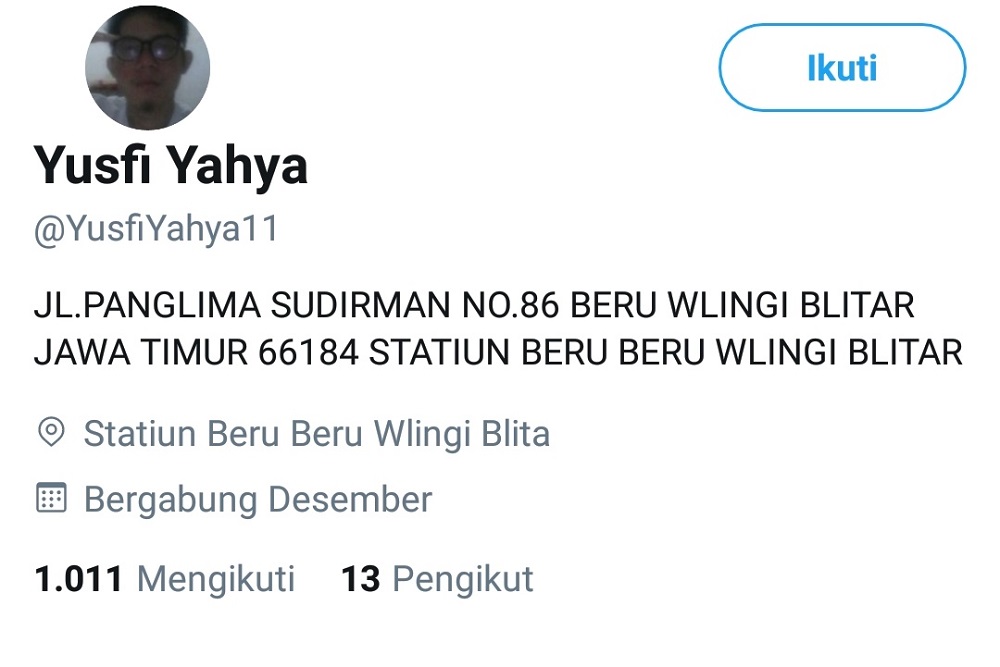
Task: Click the Statiun Beru Beru Wlingi location text
Action: pos(316,434)
